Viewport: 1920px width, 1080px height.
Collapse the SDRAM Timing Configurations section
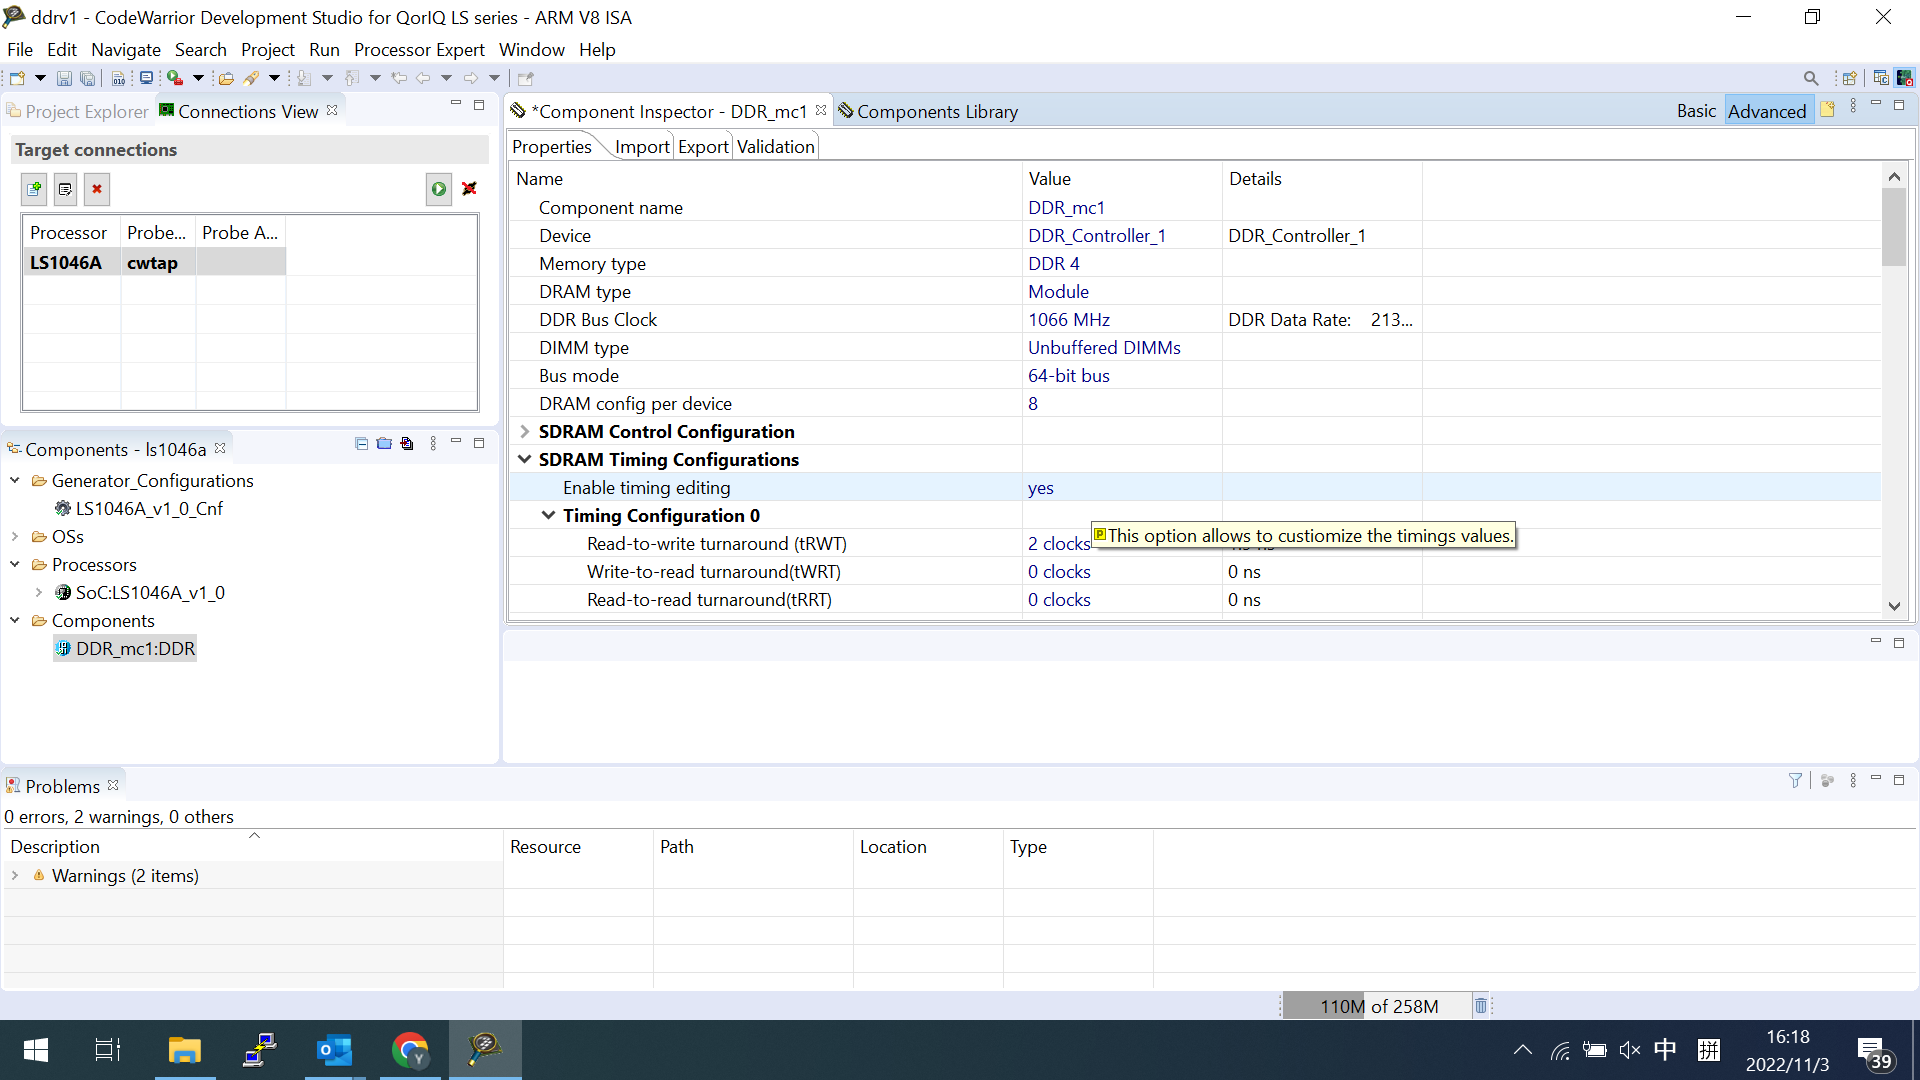pos(525,459)
